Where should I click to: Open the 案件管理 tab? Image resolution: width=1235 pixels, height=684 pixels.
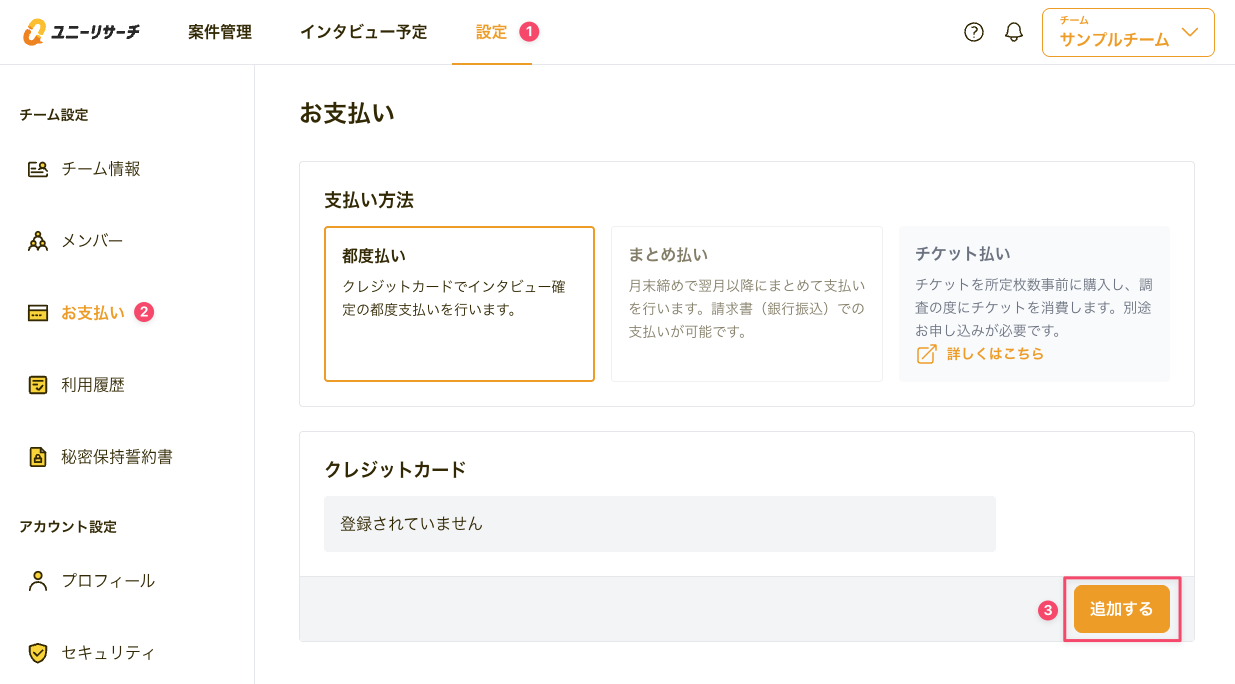tap(220, 32)
